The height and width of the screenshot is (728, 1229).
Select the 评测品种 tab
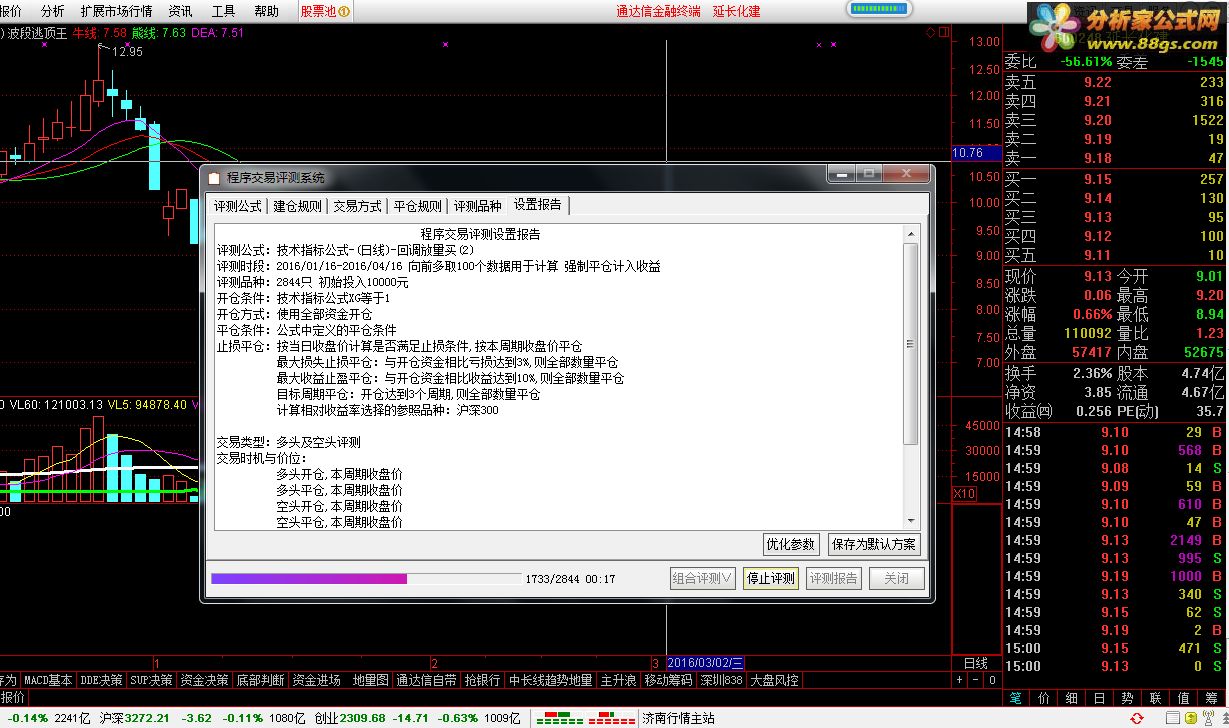(477, 206)
